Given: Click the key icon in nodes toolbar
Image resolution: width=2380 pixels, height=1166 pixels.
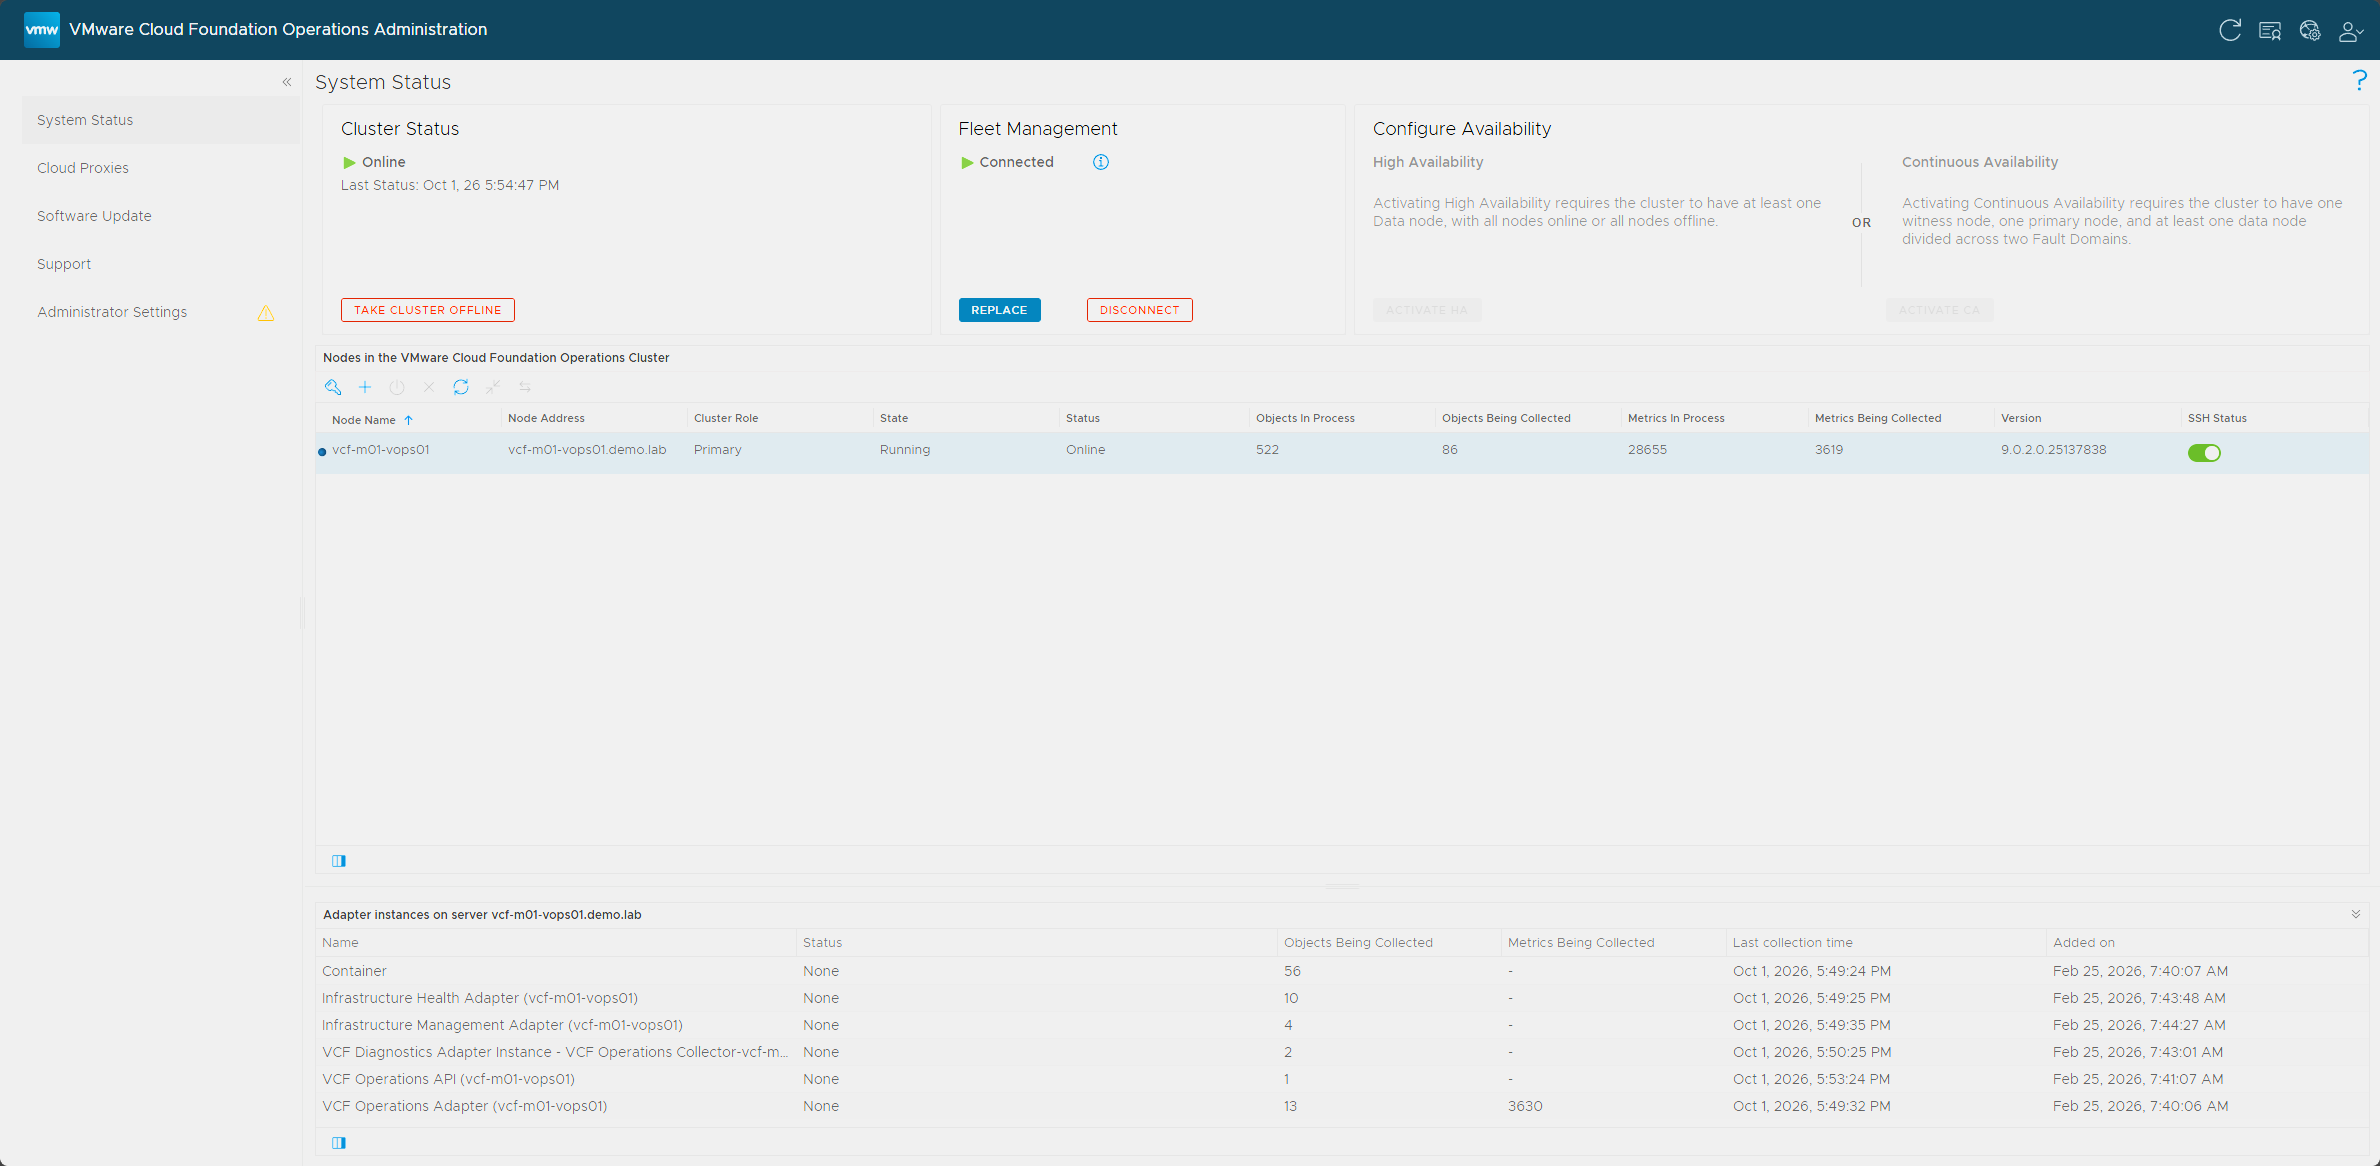Looking at the screenshot, I should point(333,387).
